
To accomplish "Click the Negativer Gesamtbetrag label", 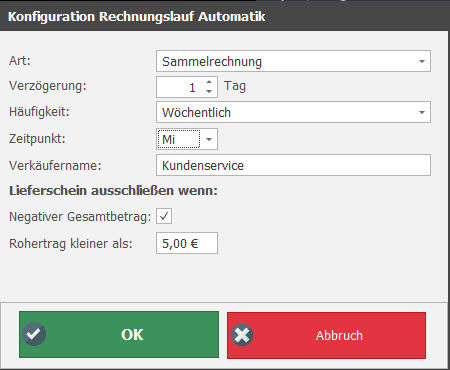I will point(80,217).
